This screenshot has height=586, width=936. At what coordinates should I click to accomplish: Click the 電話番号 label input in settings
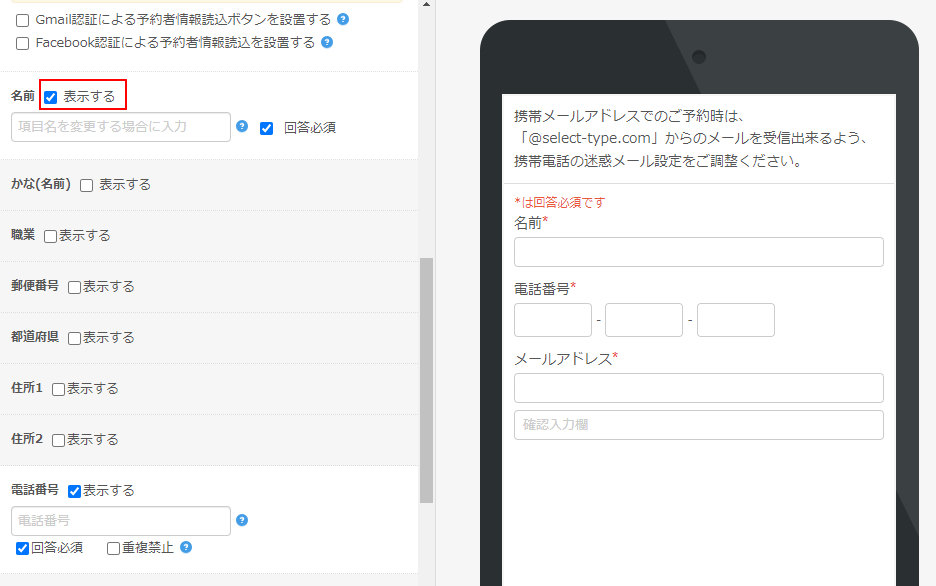(121, 521)
